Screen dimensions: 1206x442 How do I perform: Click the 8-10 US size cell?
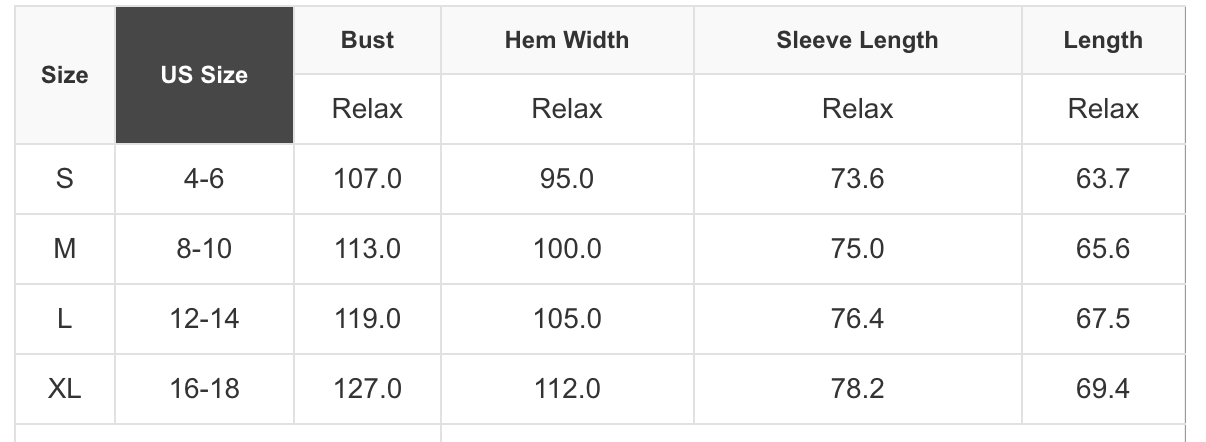click(204, 249)
